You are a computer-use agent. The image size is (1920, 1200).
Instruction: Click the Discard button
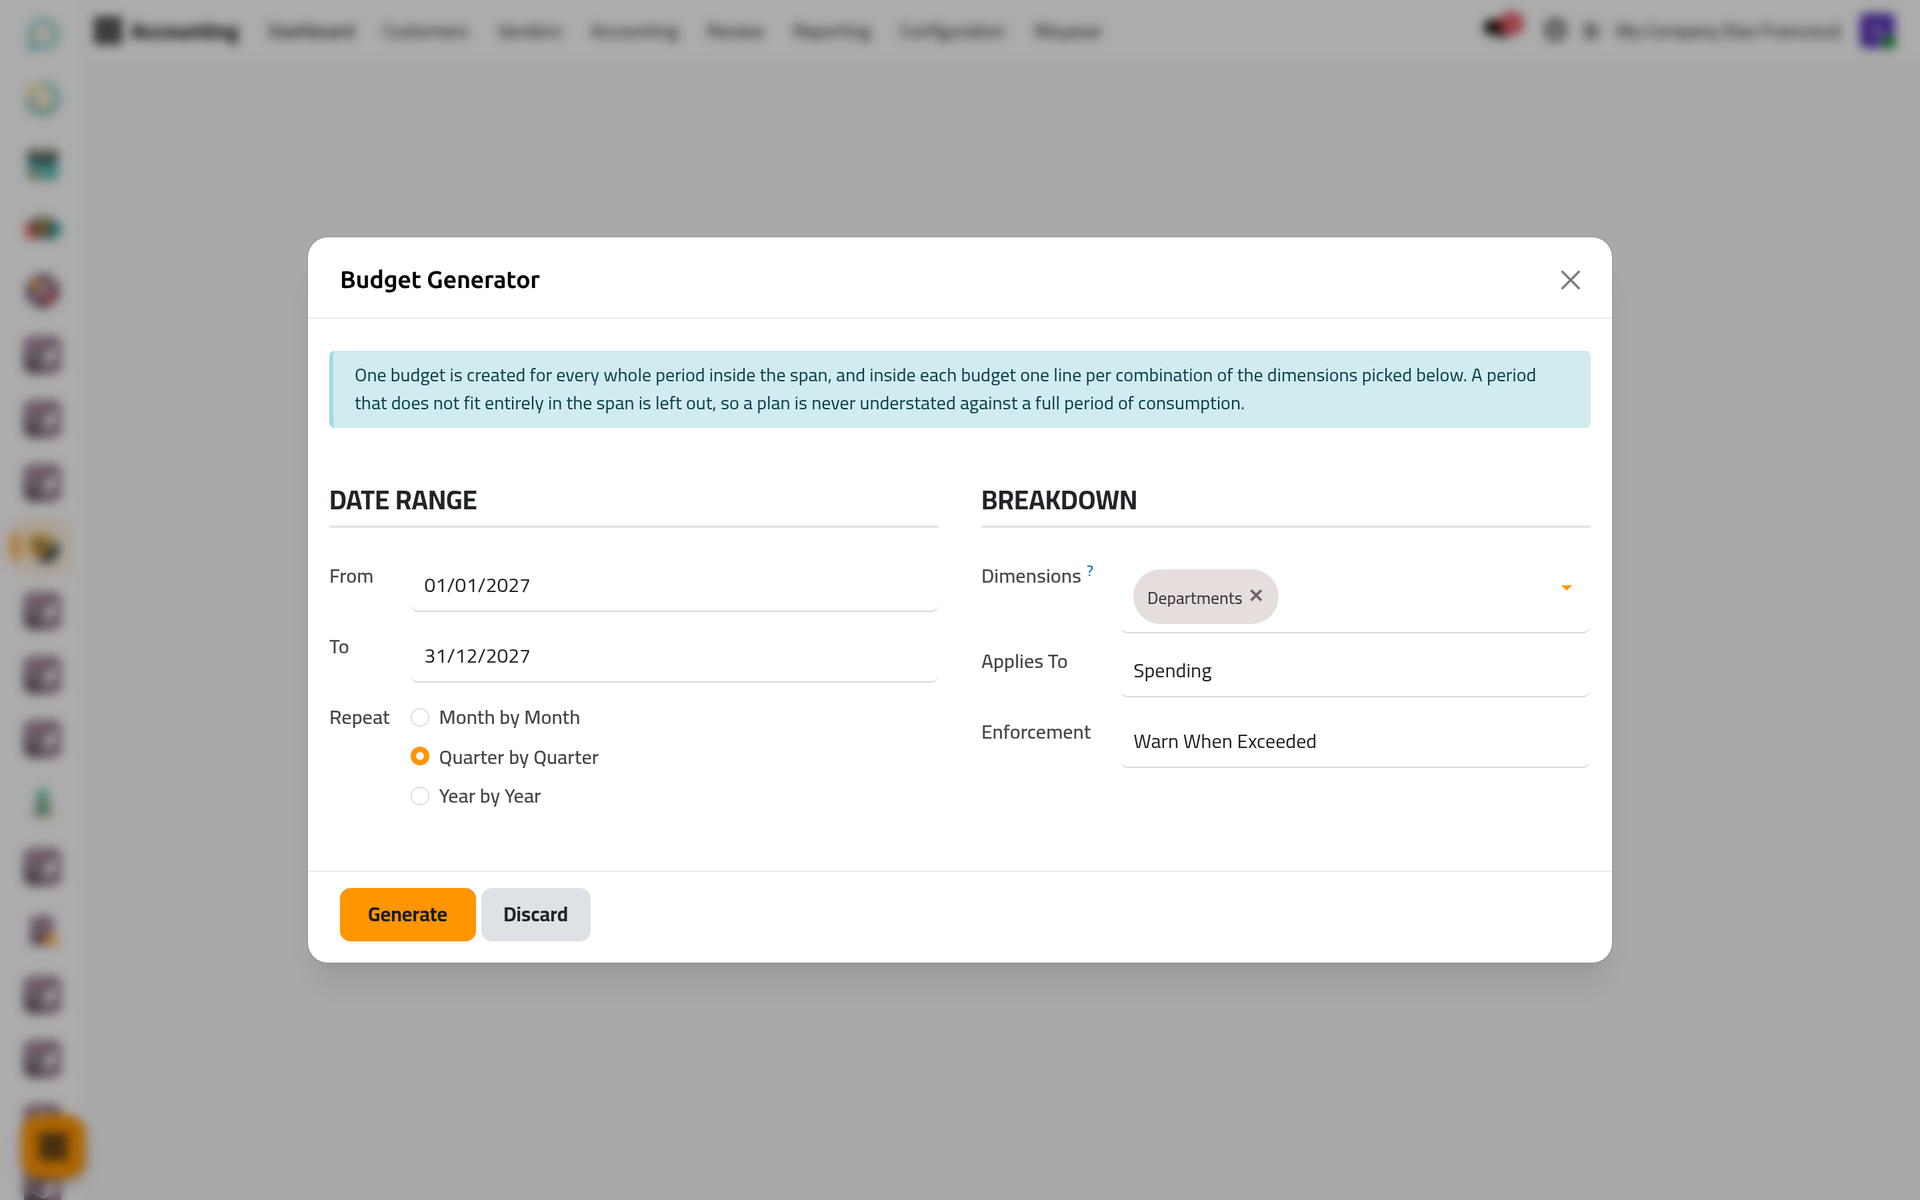click(x=535, y=915)
